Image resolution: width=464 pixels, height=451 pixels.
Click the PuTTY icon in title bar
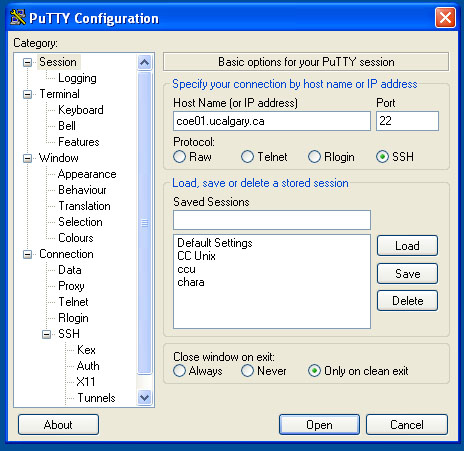click(x=18, y=17)
